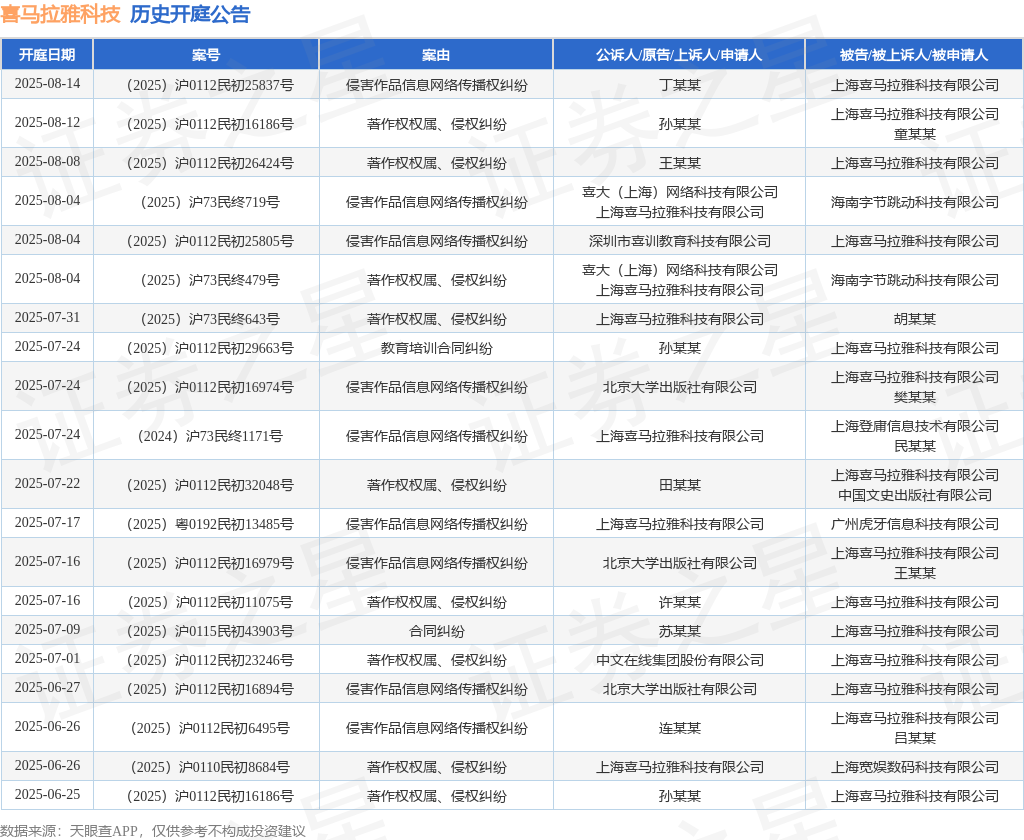Screen dimensions: 1024x840
Task: Click plaintiff 田某某
Action: pyautogui.click(x=679, y=485)
